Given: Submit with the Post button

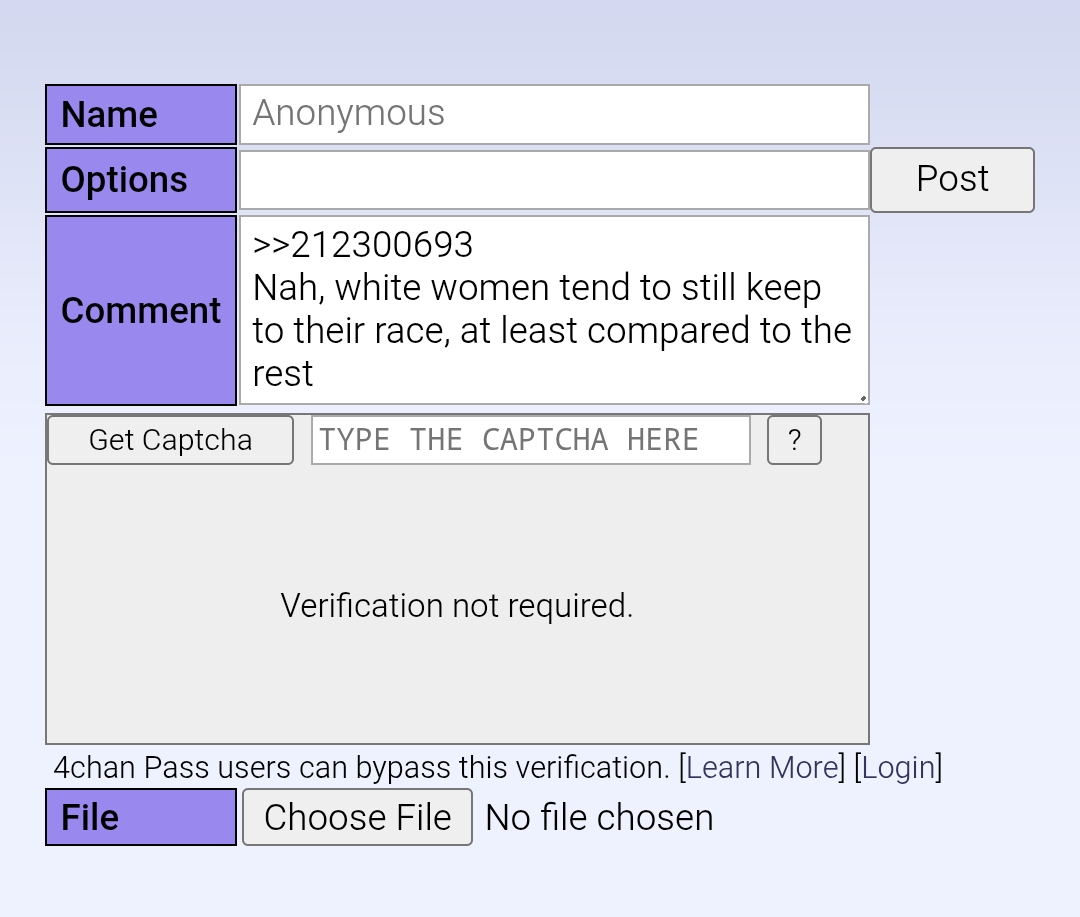Looking at the screenshot, I should [x=953, y=180].
